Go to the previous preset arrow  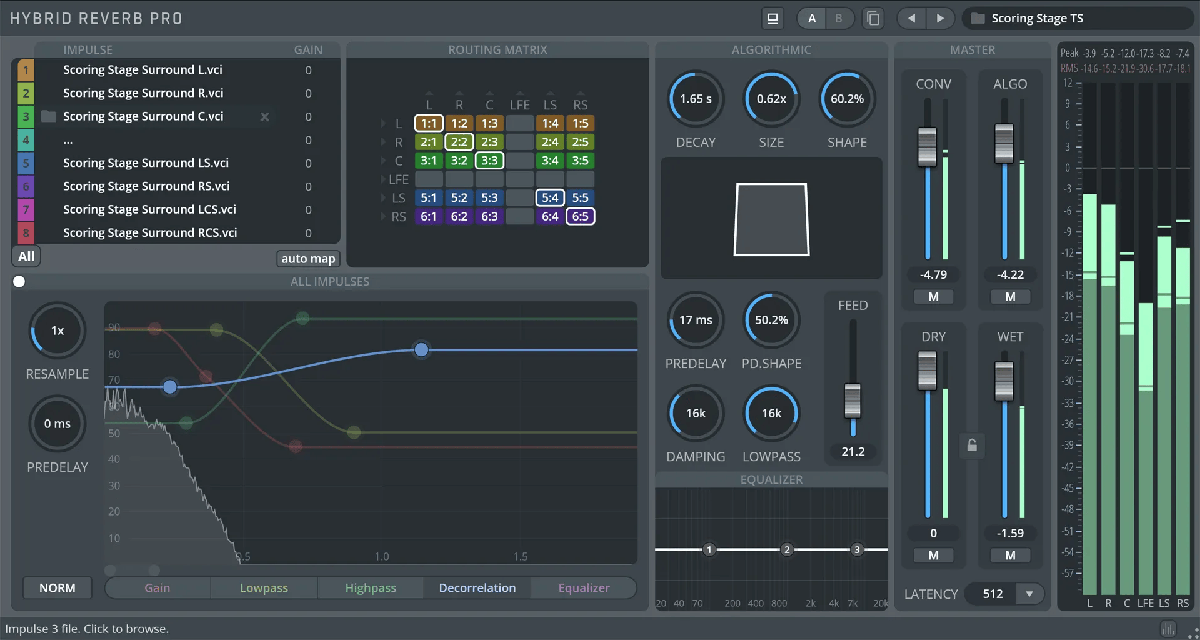point(910,18)
